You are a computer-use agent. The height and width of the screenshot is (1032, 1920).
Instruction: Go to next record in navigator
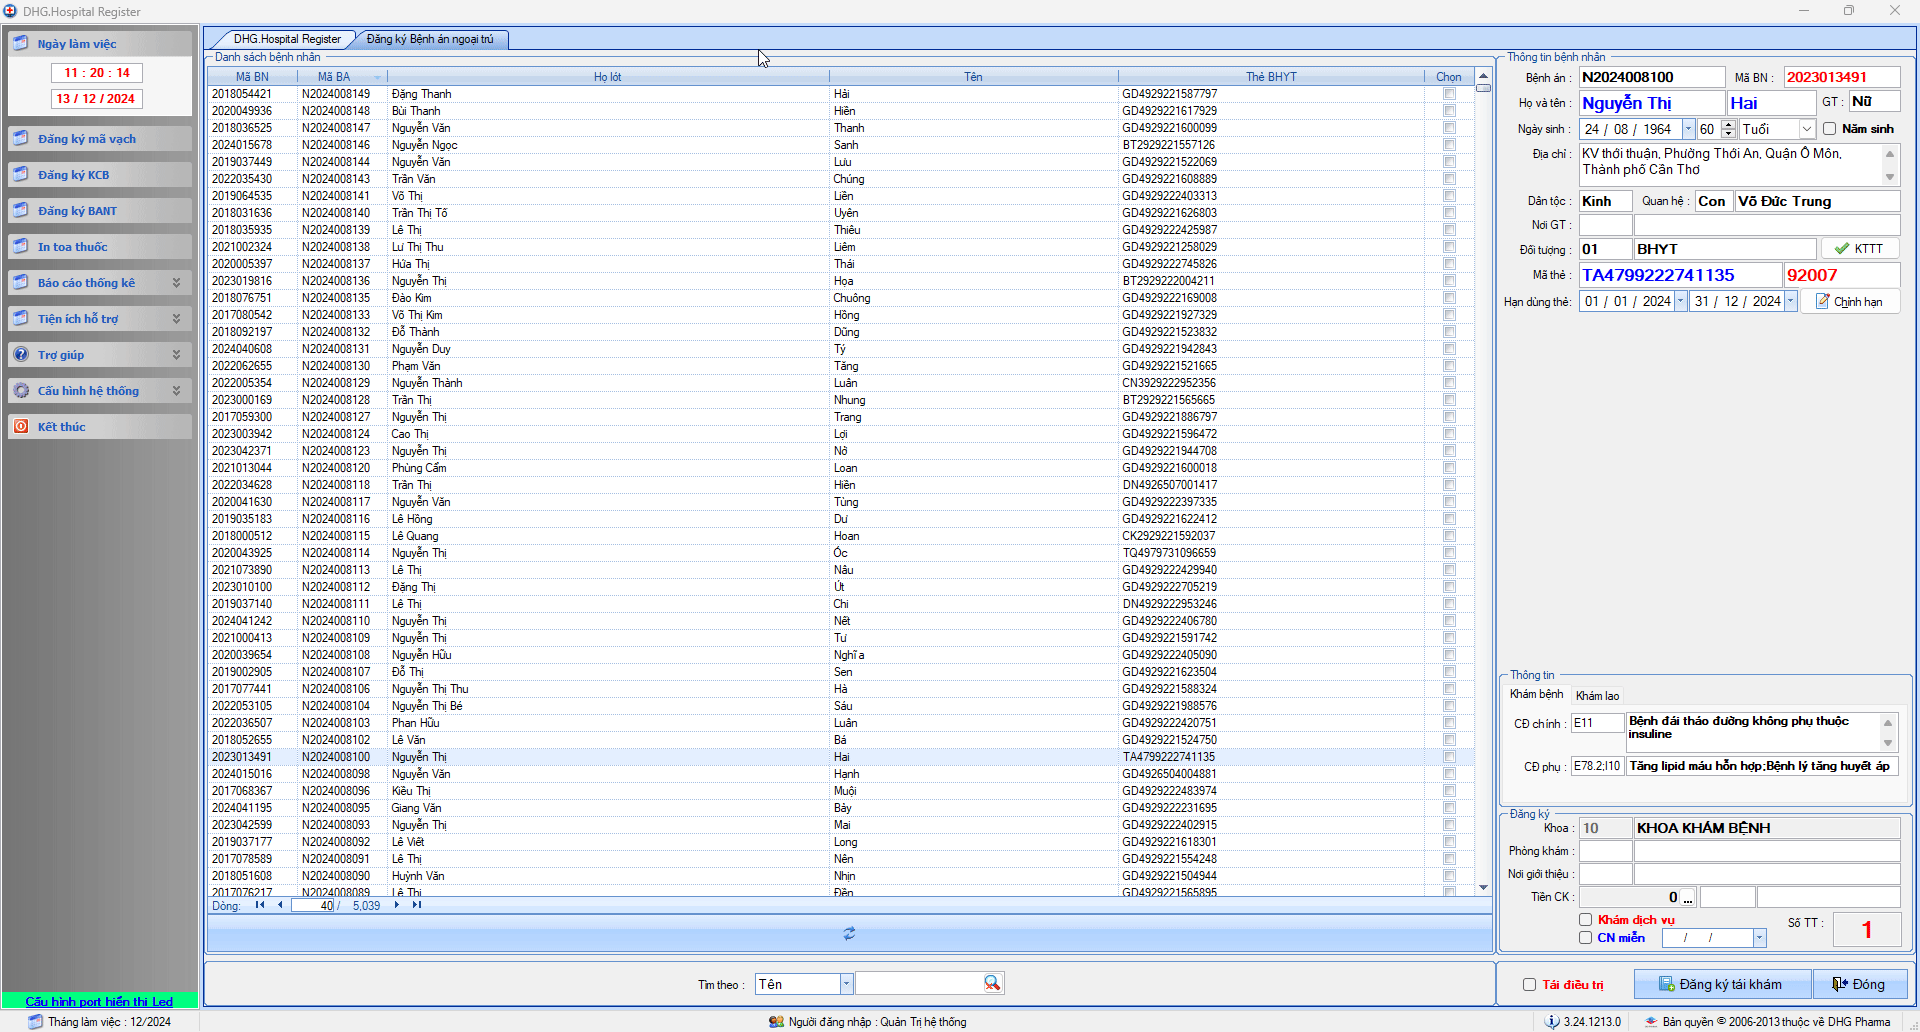click(x=397, y=905)
